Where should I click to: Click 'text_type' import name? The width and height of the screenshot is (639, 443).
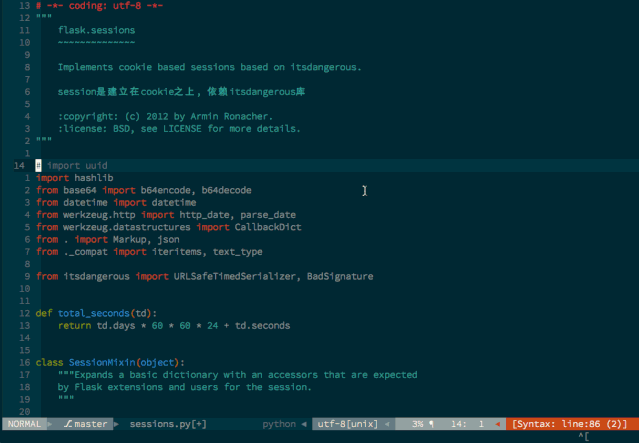pyautogui.click(x=238, y=252)
